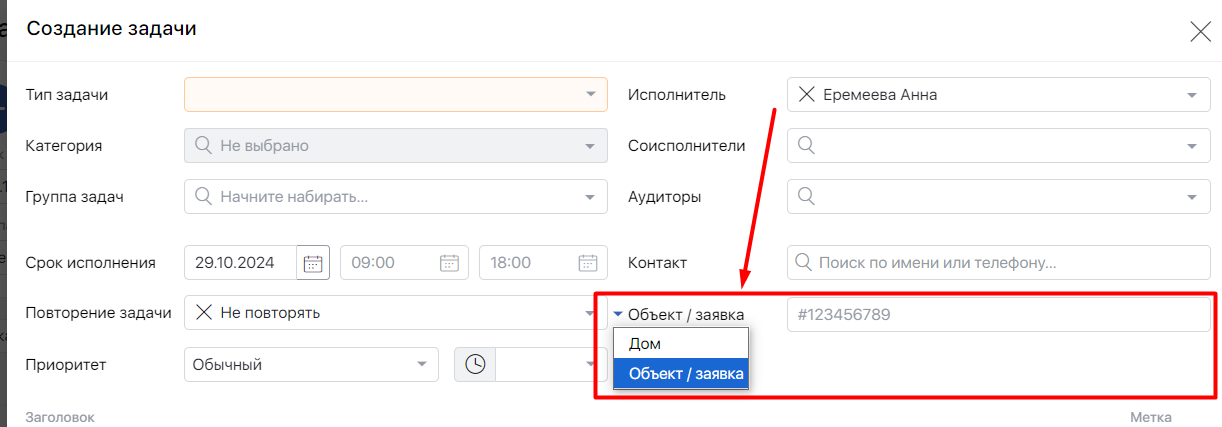Click the Контакт search input field
1222x427 pixels.
pyautogui.click(x=1000, y=263)
